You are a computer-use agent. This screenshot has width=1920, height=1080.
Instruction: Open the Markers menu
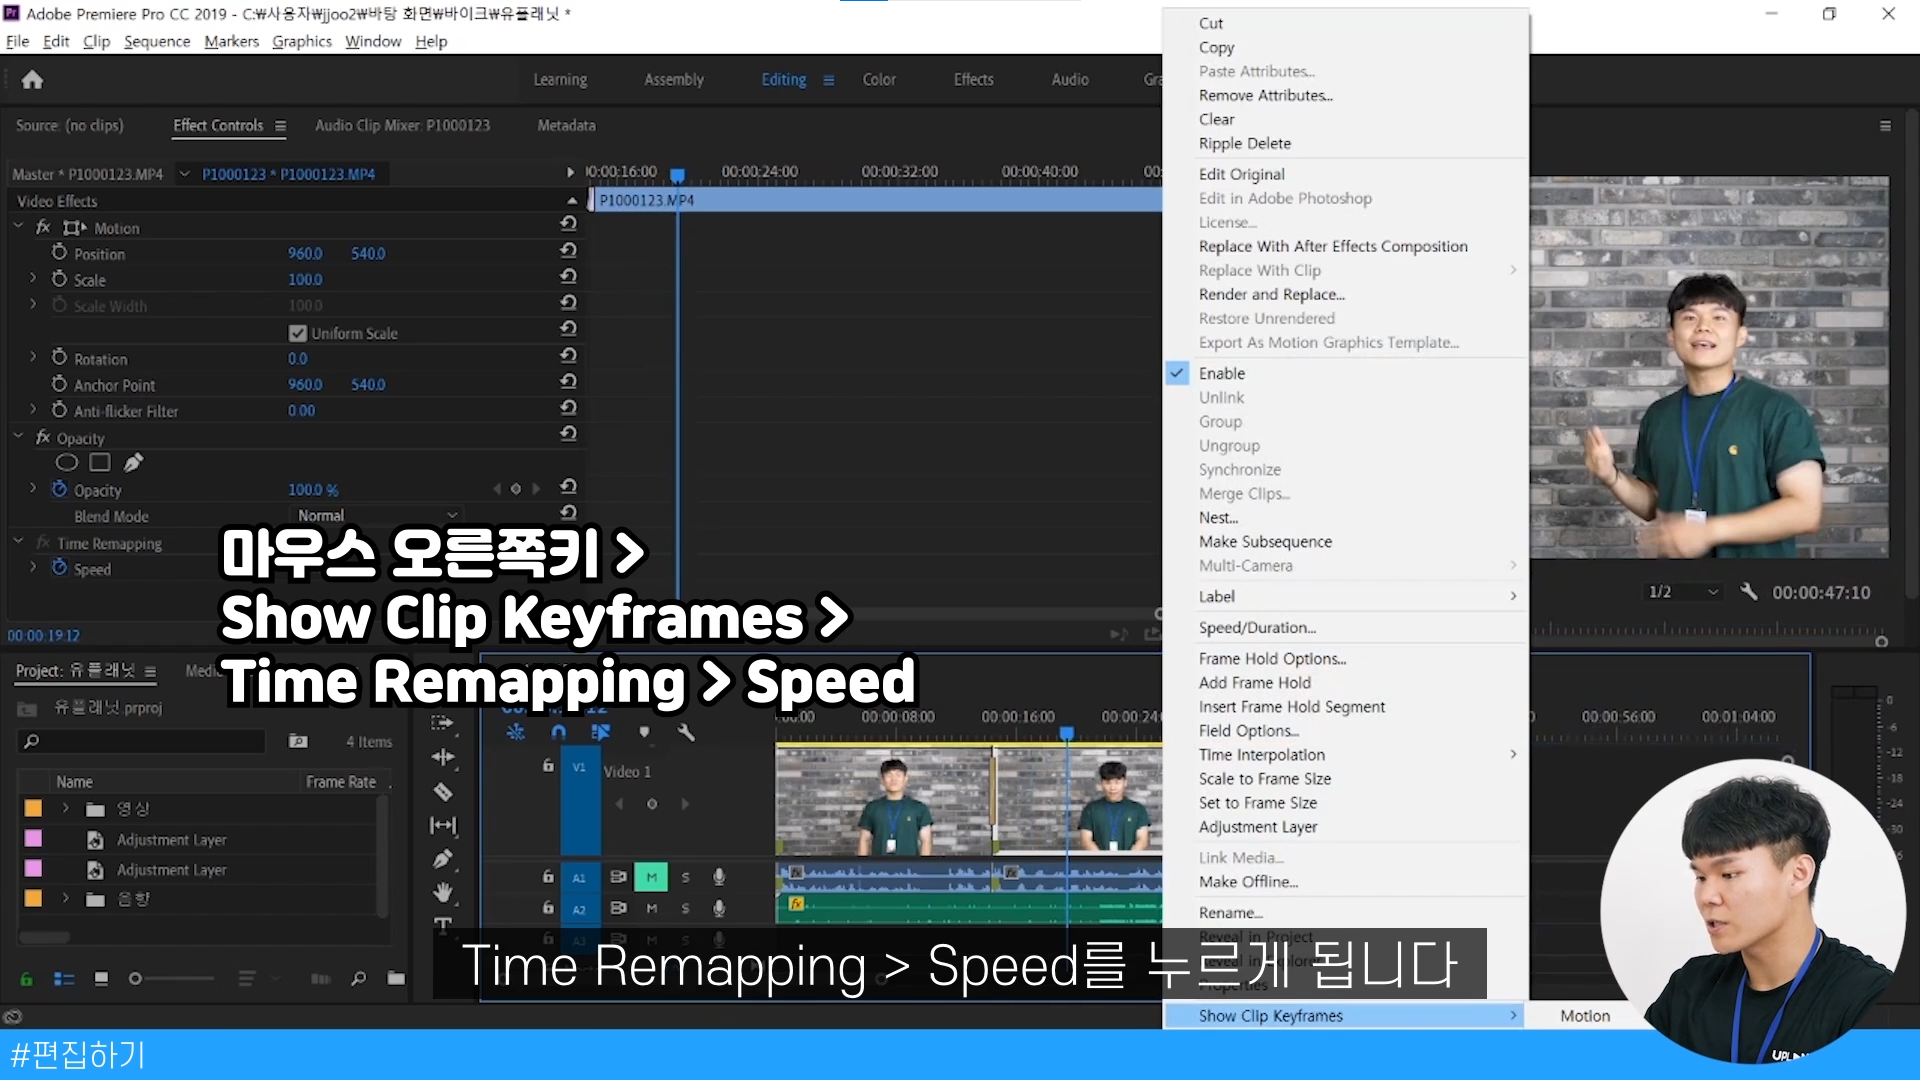coord(231,41)
